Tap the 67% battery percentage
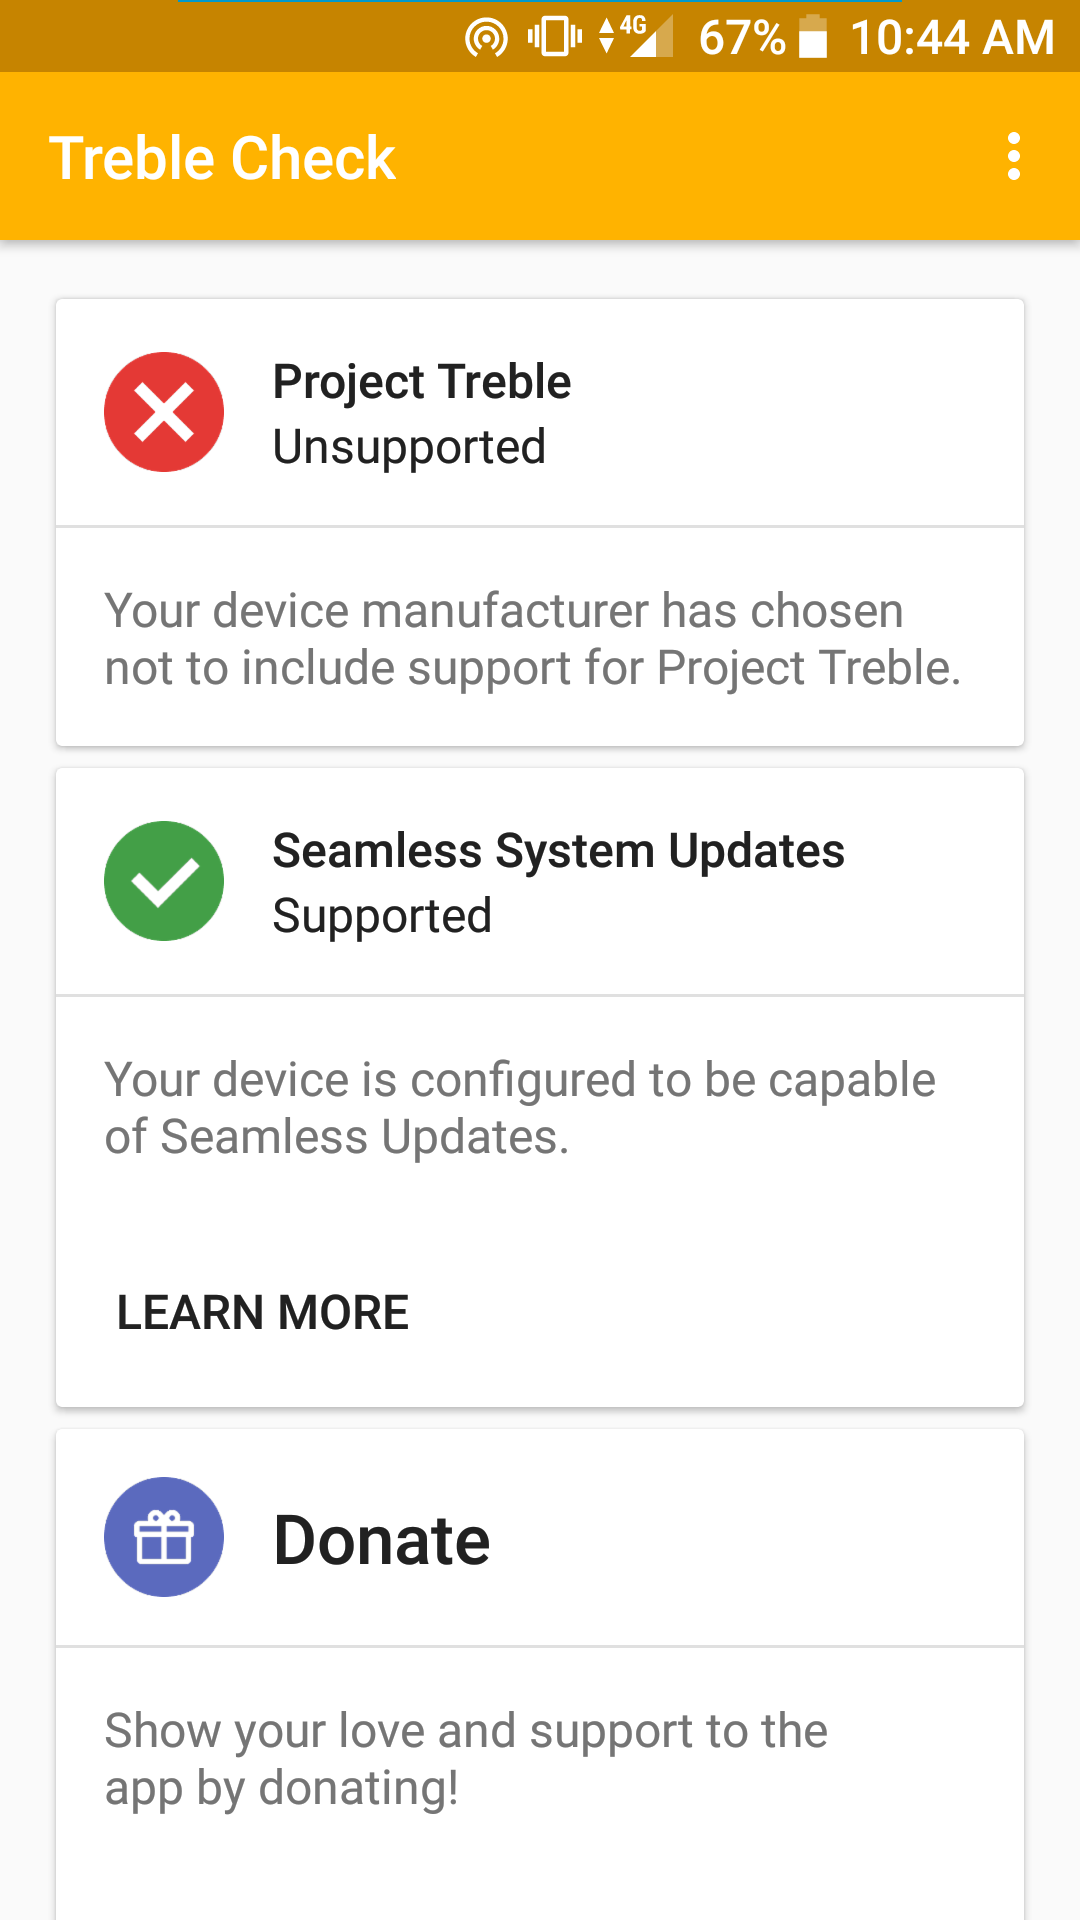This screenshot has width=1080, height=1920. coord(742,38)
